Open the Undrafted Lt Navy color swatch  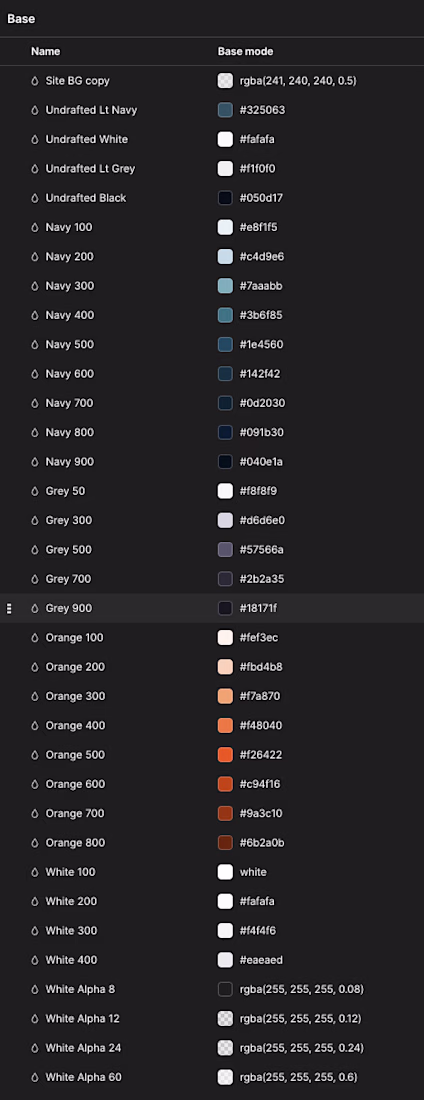[x=225, y=110]
